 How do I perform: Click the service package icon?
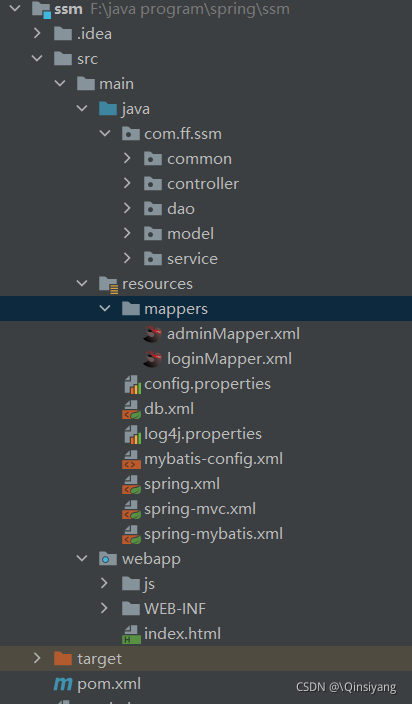[153, 259]
